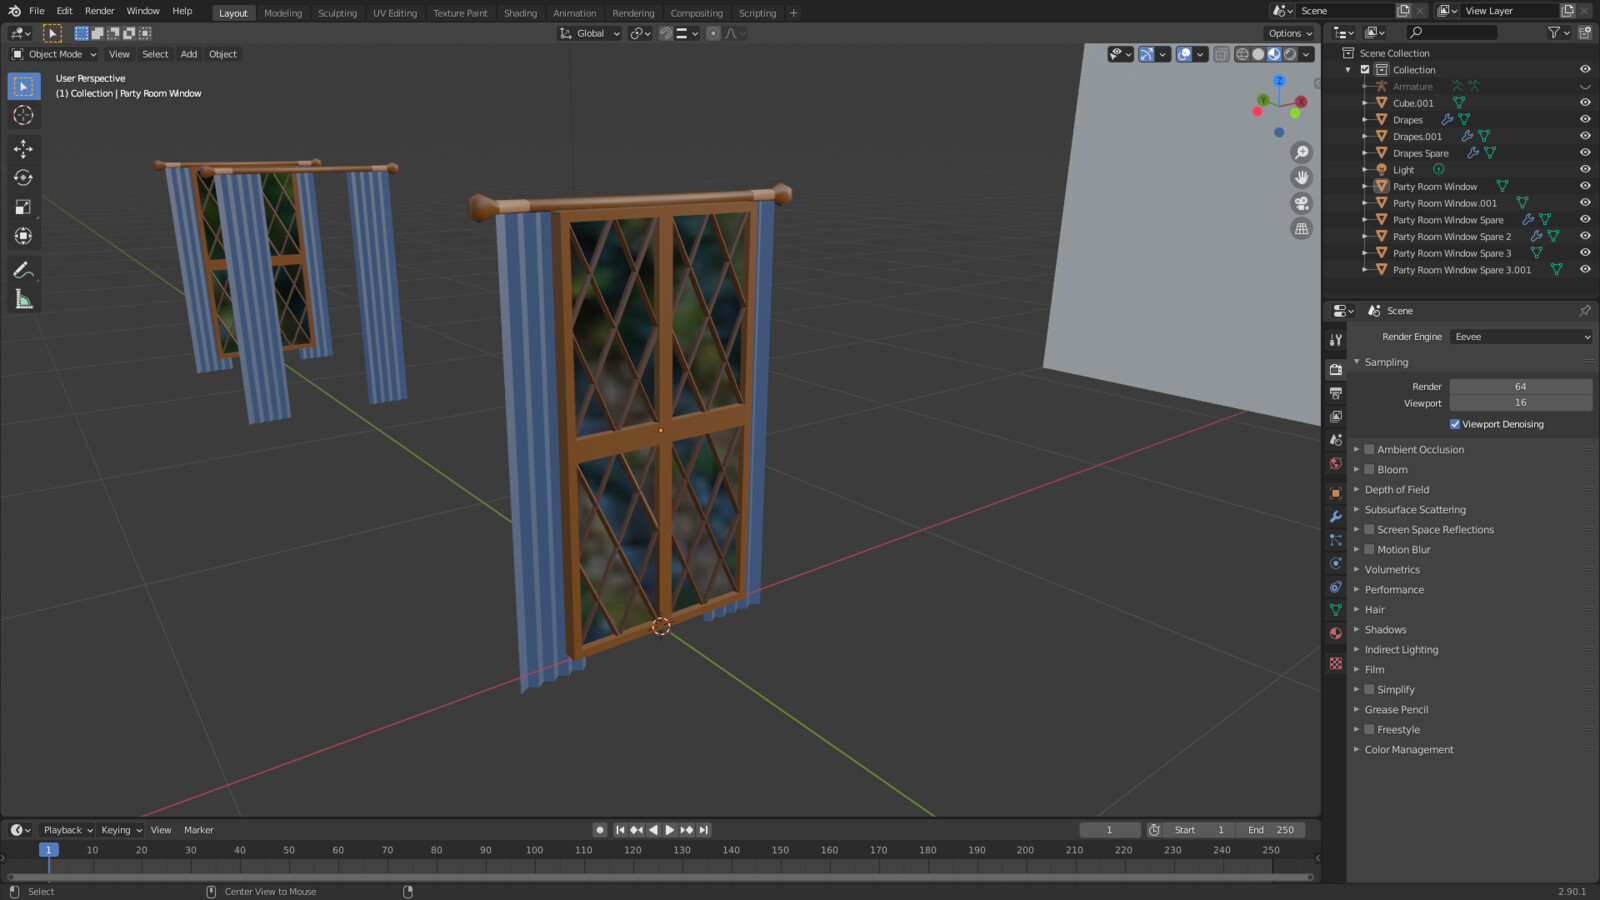
Task: Toggle Viewport Denoising checkbox
Action: pyautogui.click(x=1455, y=424)
